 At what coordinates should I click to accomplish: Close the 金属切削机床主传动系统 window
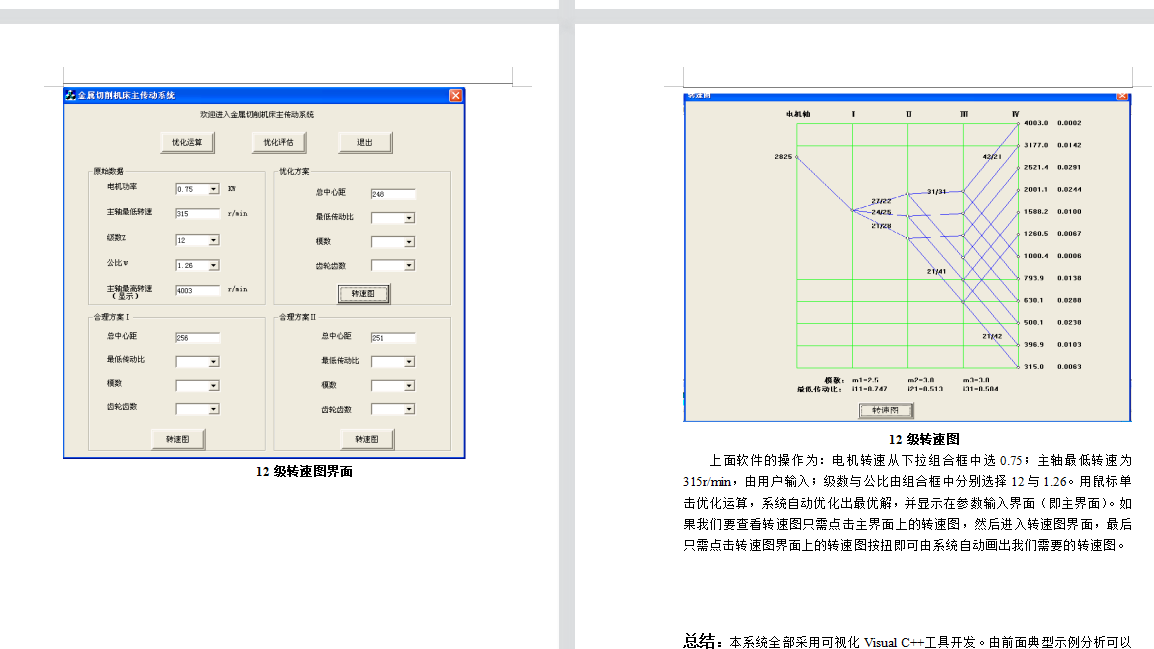point(456,96)
